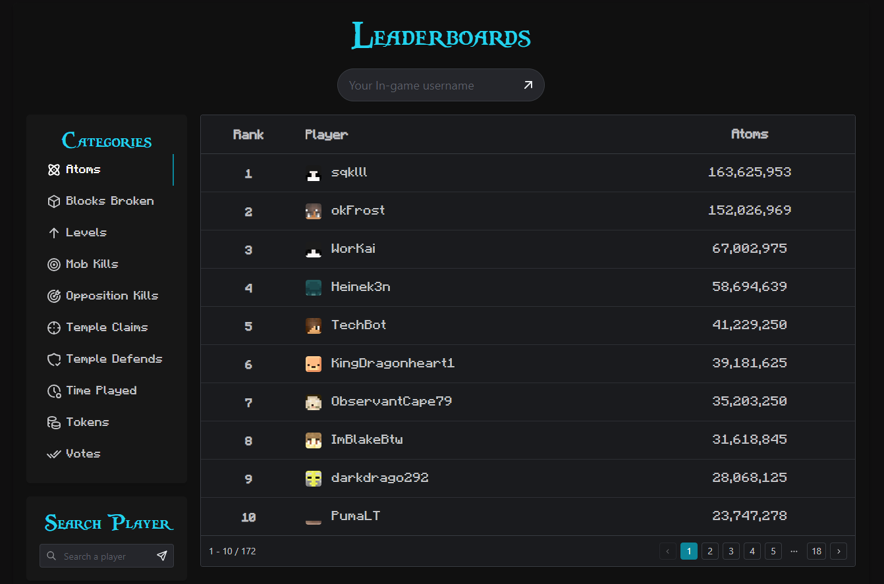Click the Votes checkmark icon

click(55, 453)
